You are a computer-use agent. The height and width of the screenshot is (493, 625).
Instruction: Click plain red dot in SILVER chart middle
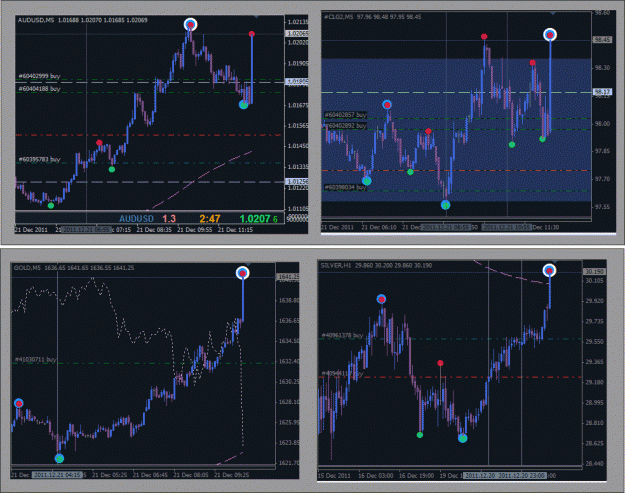coord(440,363)
